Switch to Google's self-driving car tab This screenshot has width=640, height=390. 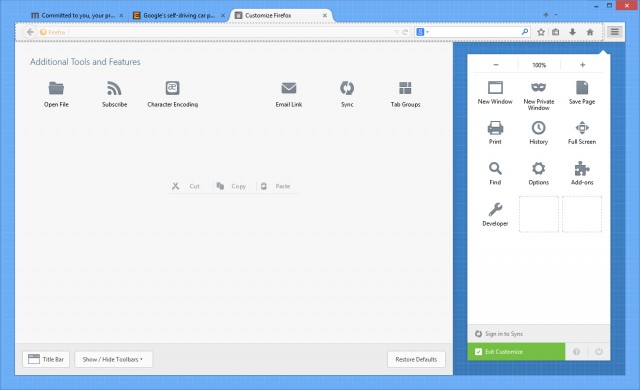click(x=179, y=16)
